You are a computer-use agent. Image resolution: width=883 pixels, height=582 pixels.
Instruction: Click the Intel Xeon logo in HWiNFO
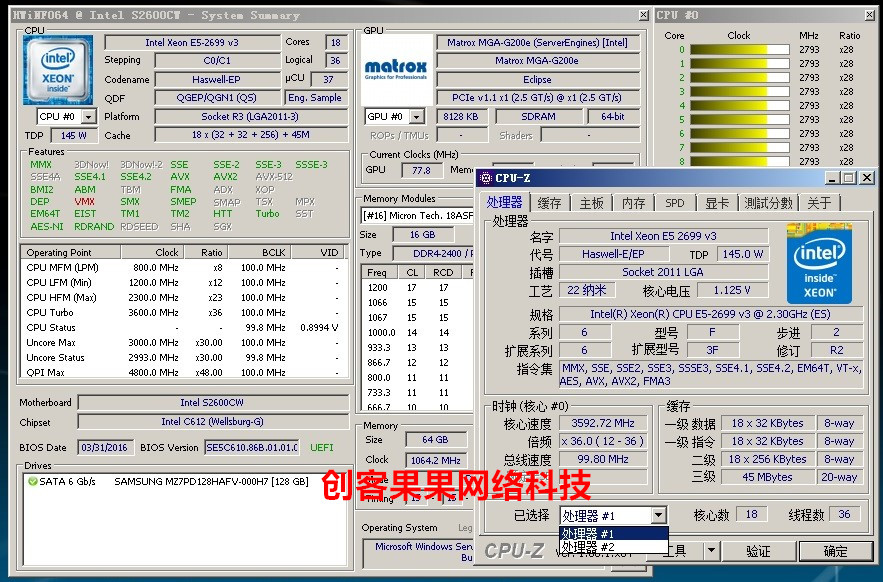58,70
